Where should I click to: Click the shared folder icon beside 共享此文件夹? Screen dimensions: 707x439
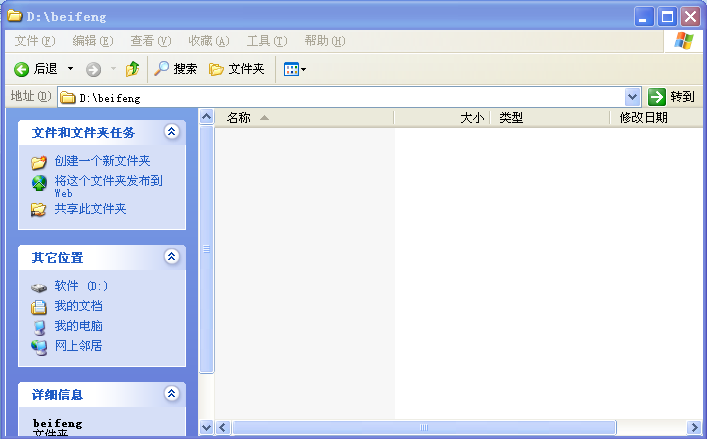pos(39,210)
